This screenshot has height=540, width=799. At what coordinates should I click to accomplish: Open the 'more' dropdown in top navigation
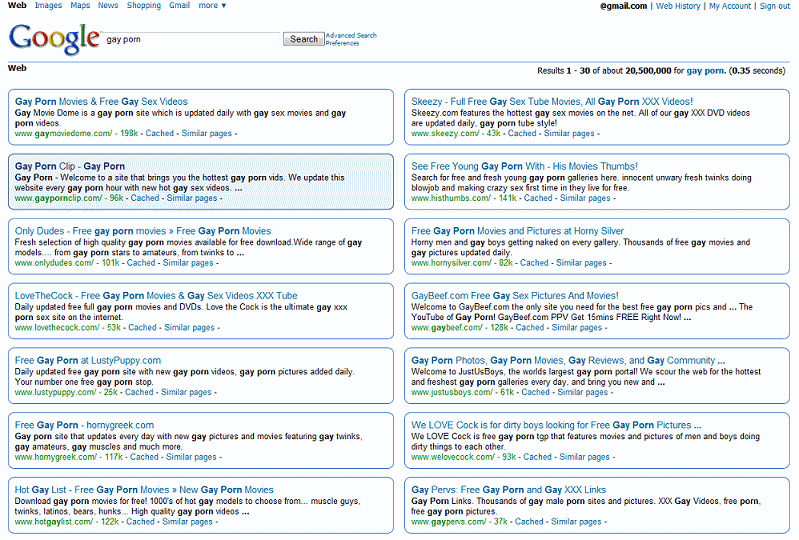point(212,6)
